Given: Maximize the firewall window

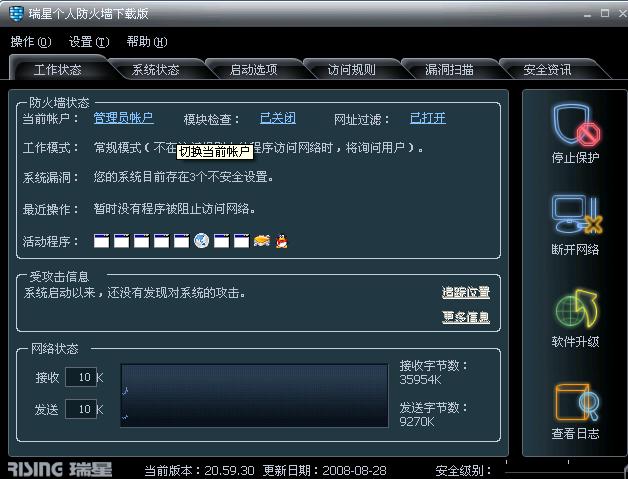Looking at the screenshot, I should [x=605, y=13].
